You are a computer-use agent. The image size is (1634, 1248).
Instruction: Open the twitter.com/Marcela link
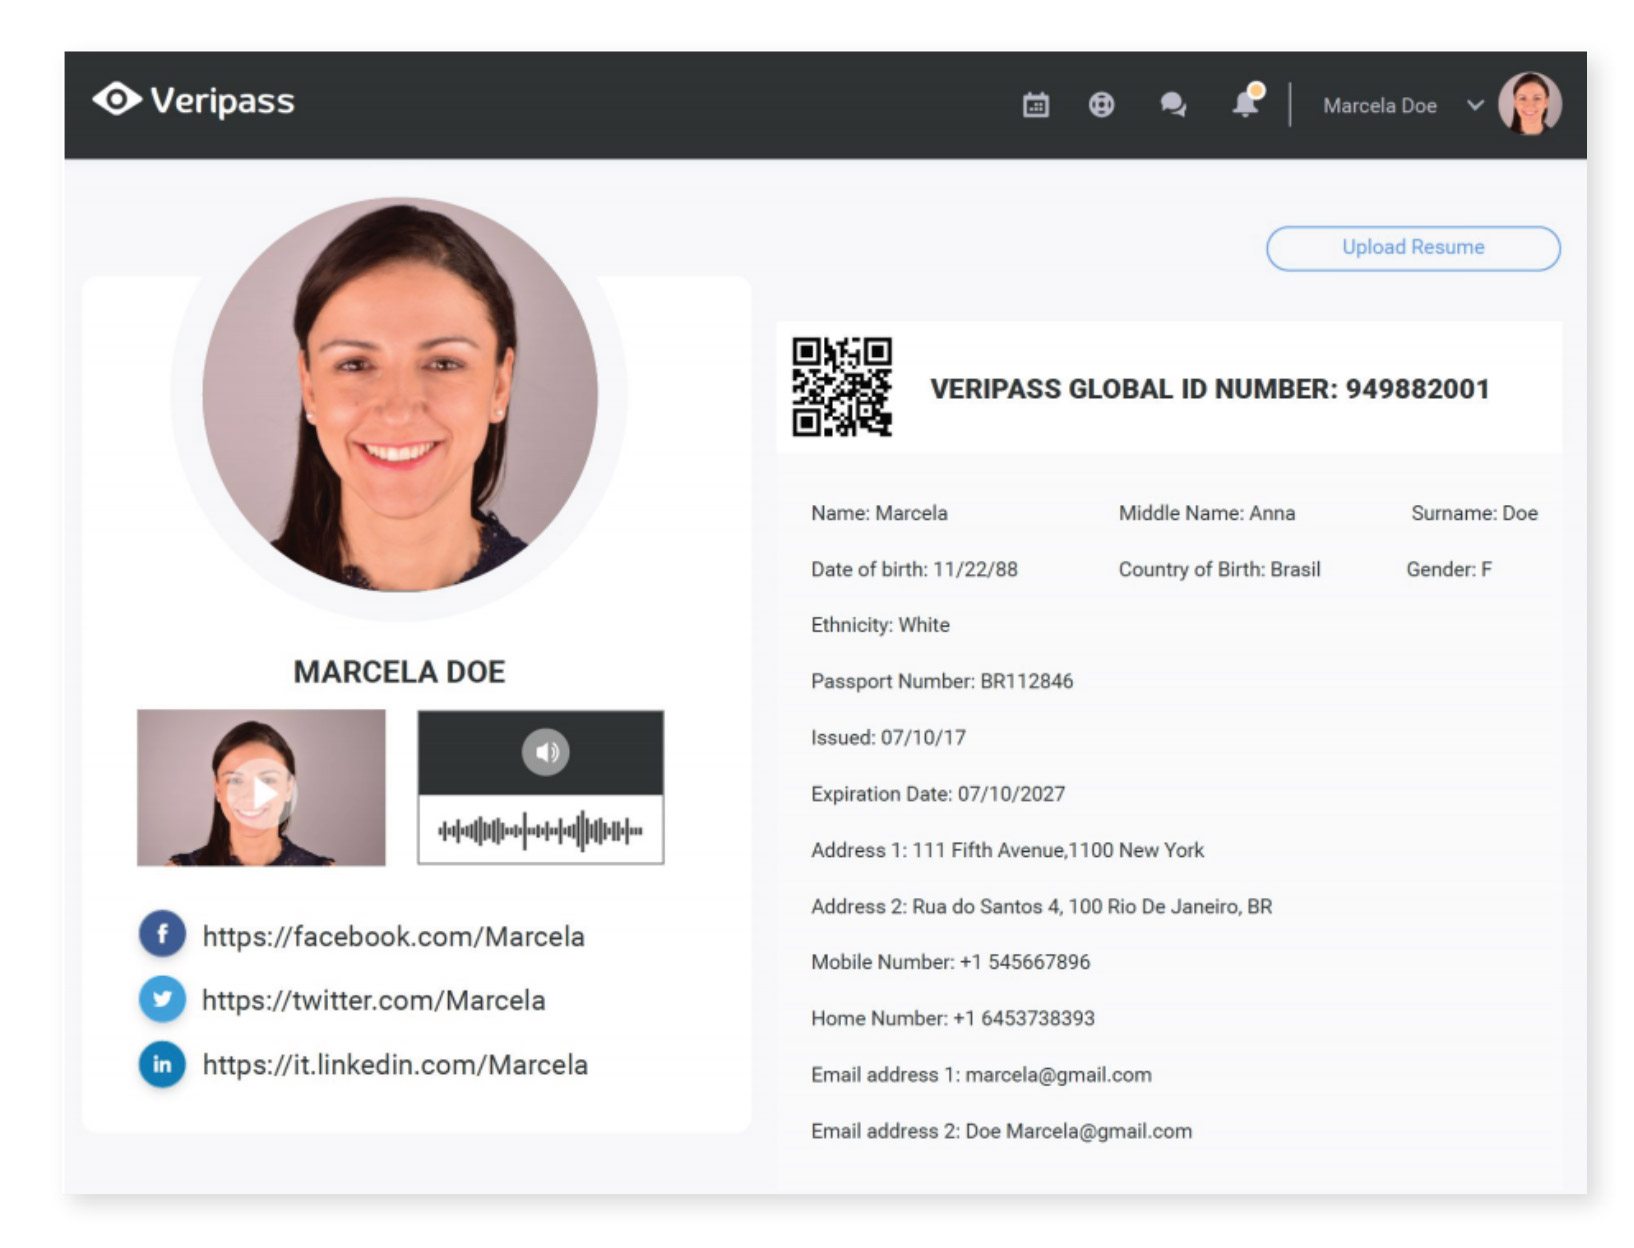[x=373, y=1000]
